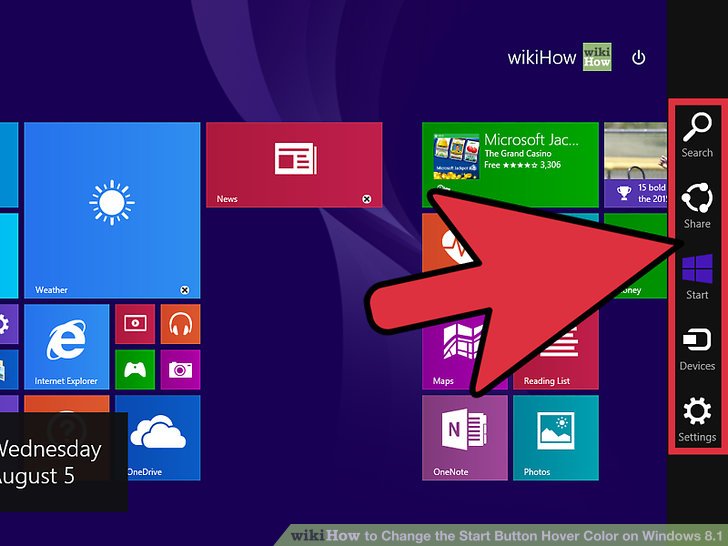Open the Xbox Games tile
728x546 pixels.
click(135, 369)
